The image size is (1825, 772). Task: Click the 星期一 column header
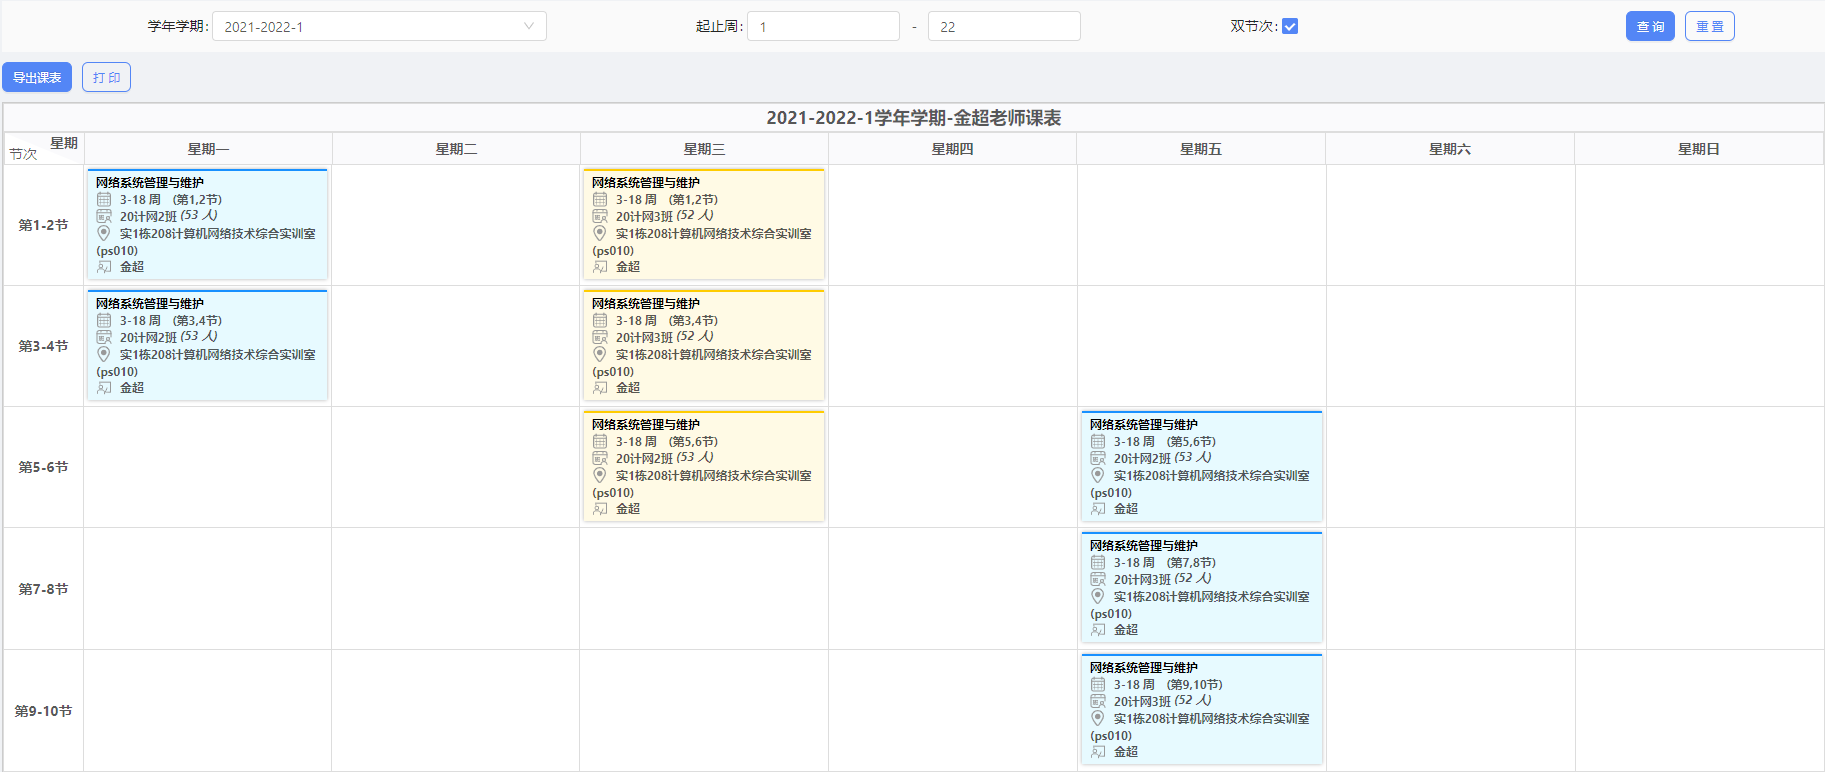tap(208, 149)
